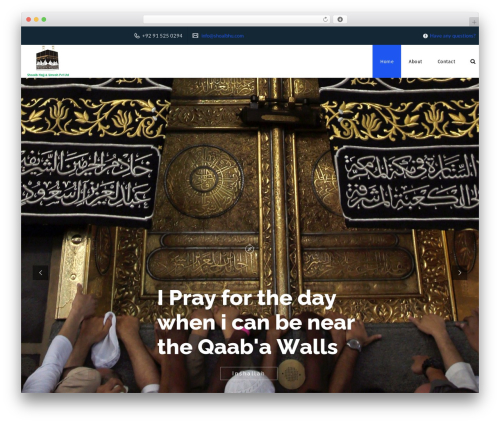Screen dimensions: 500x423
Task: Click the Inshallah button on the slider
Action: (x=249, y=373)
